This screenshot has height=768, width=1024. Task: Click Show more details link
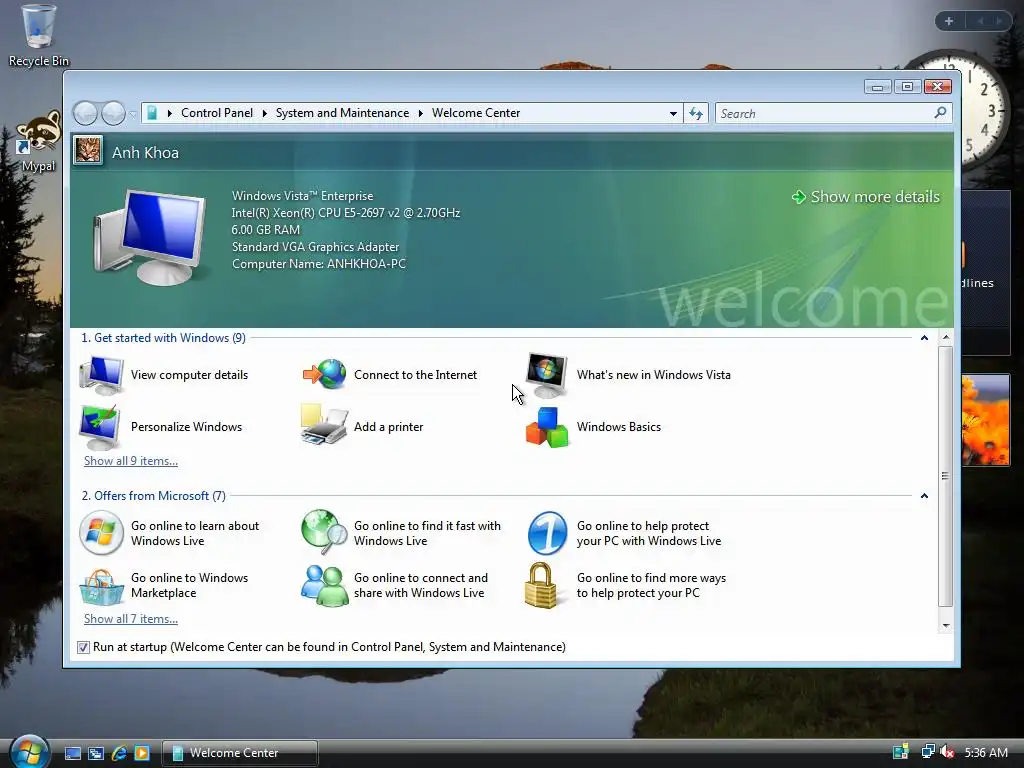coord(866,197)
